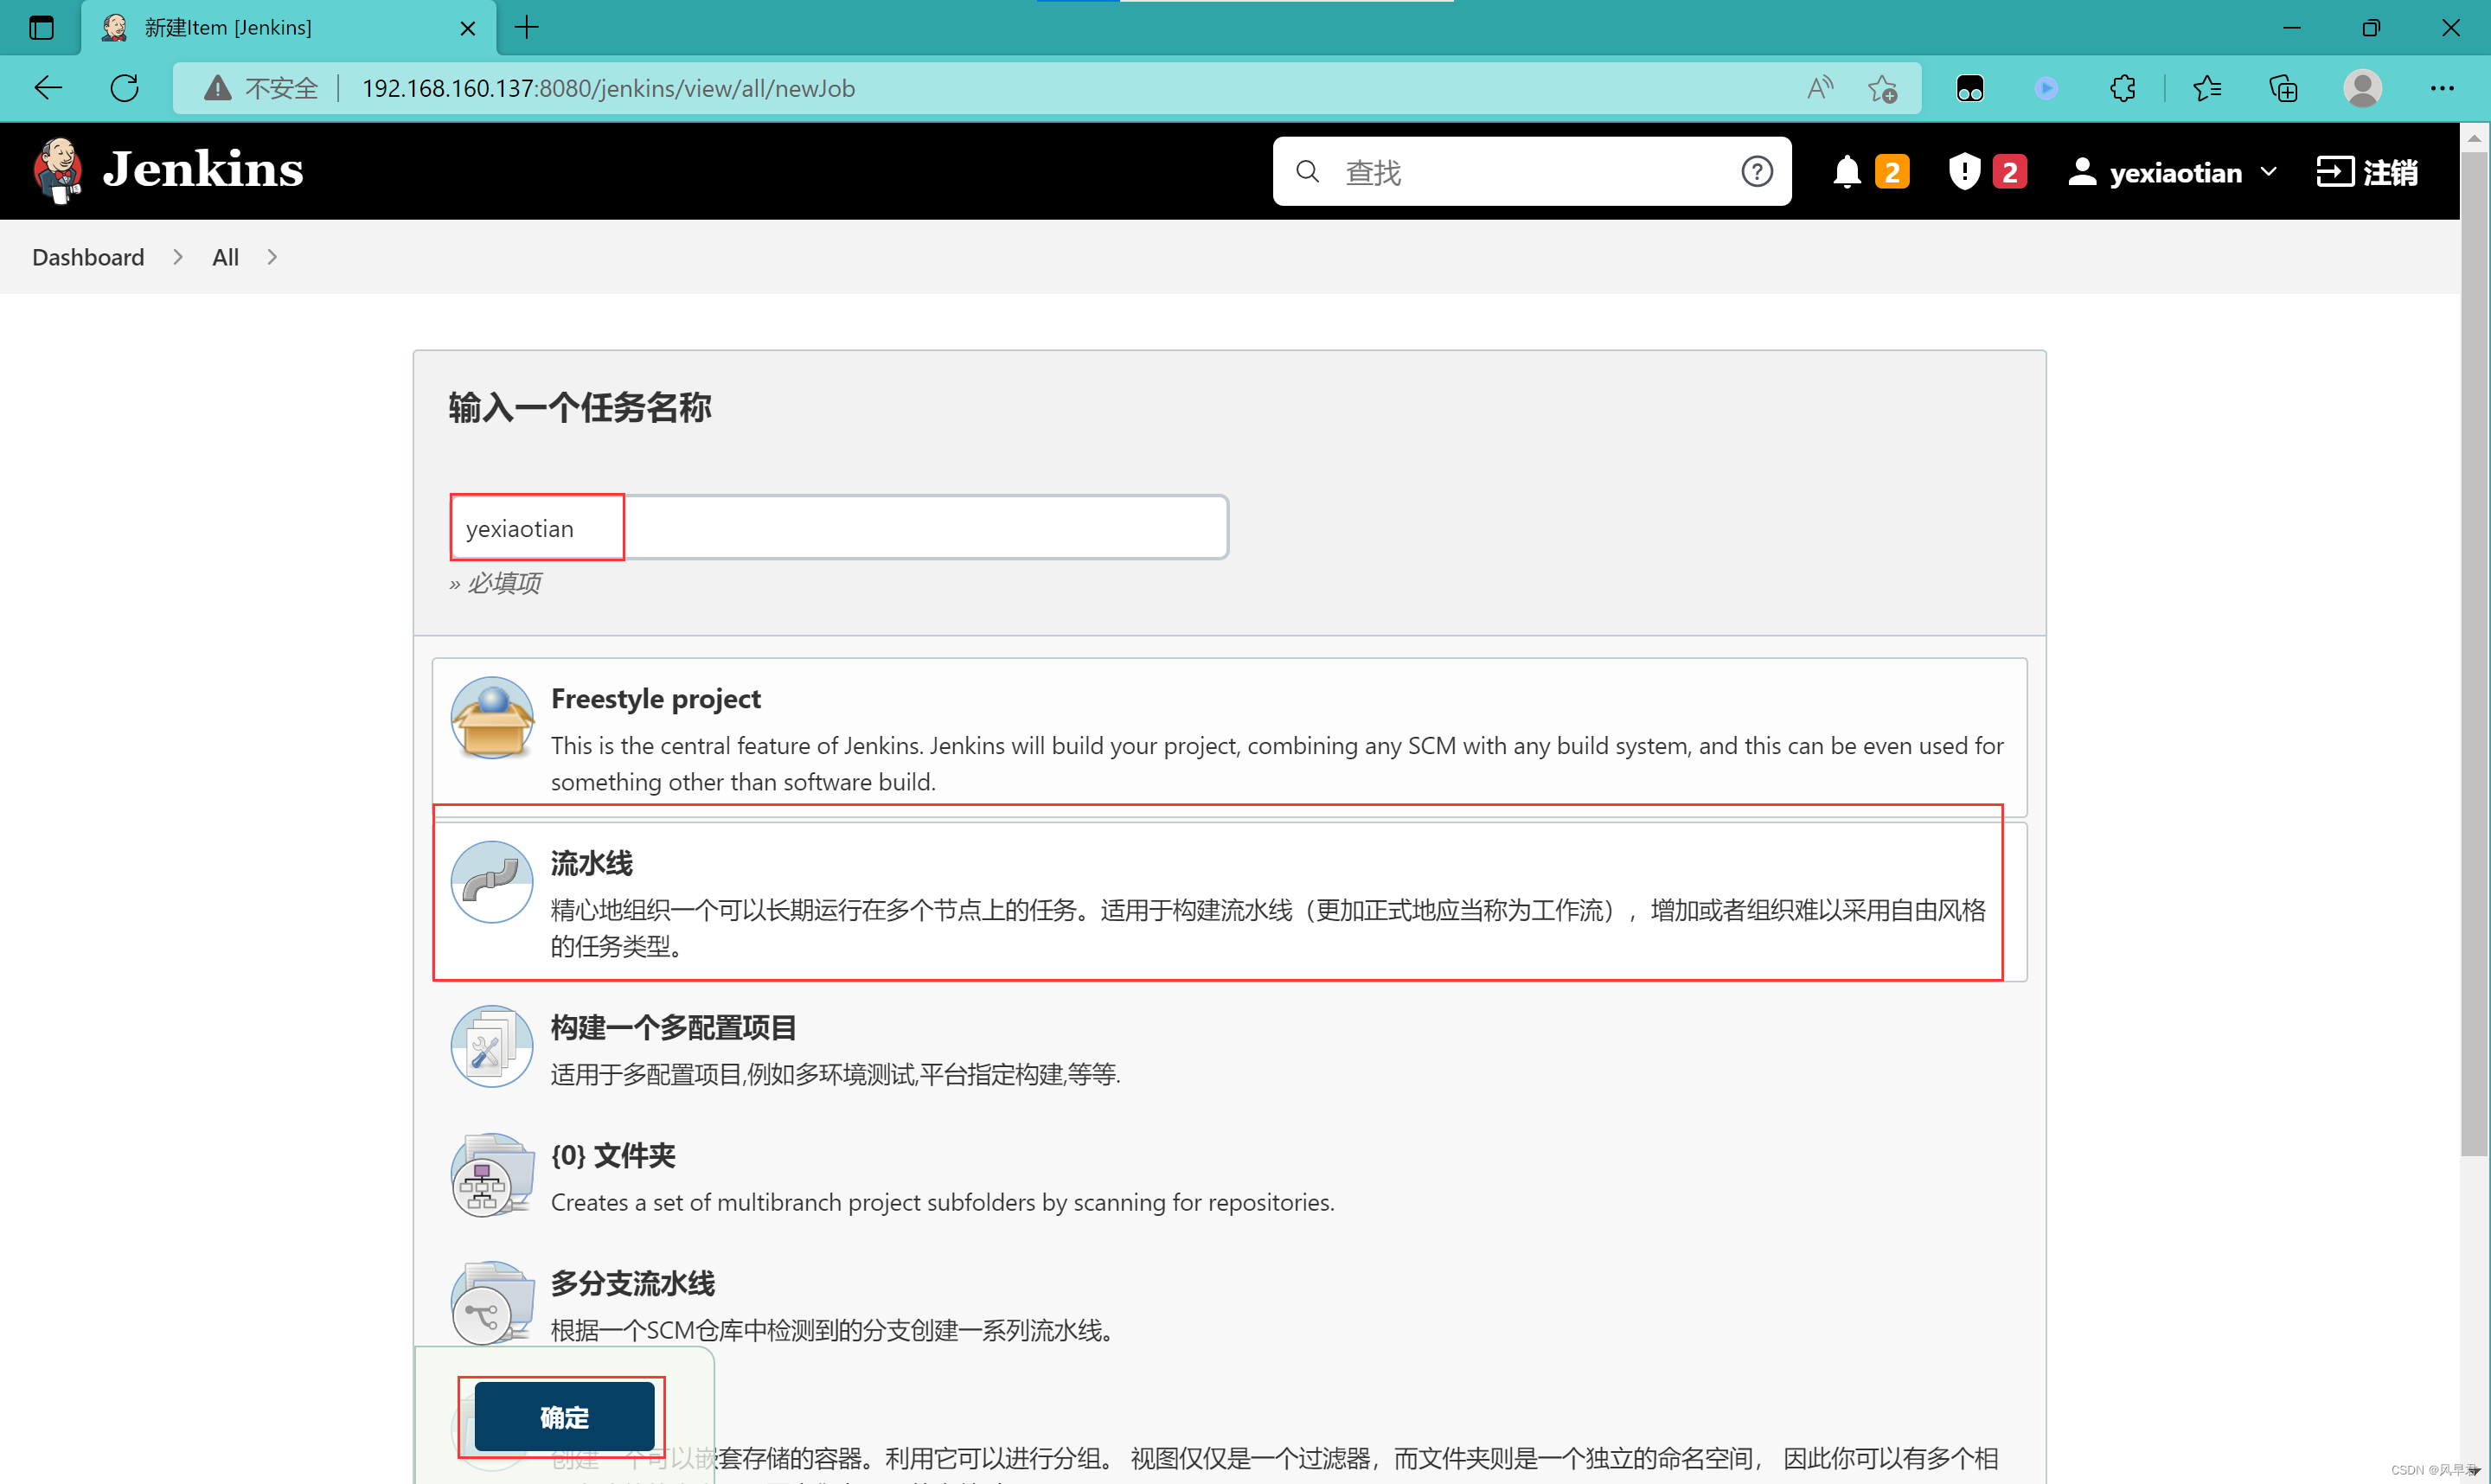
Task: Choose the 构建一个多配置项目 title
Action: 673,1027
